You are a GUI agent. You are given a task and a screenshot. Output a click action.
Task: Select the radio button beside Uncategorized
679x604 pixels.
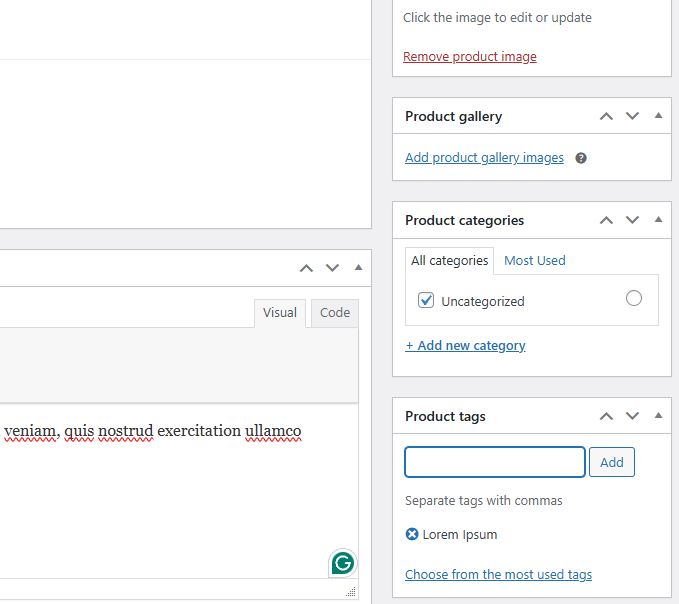pos(634,298)
